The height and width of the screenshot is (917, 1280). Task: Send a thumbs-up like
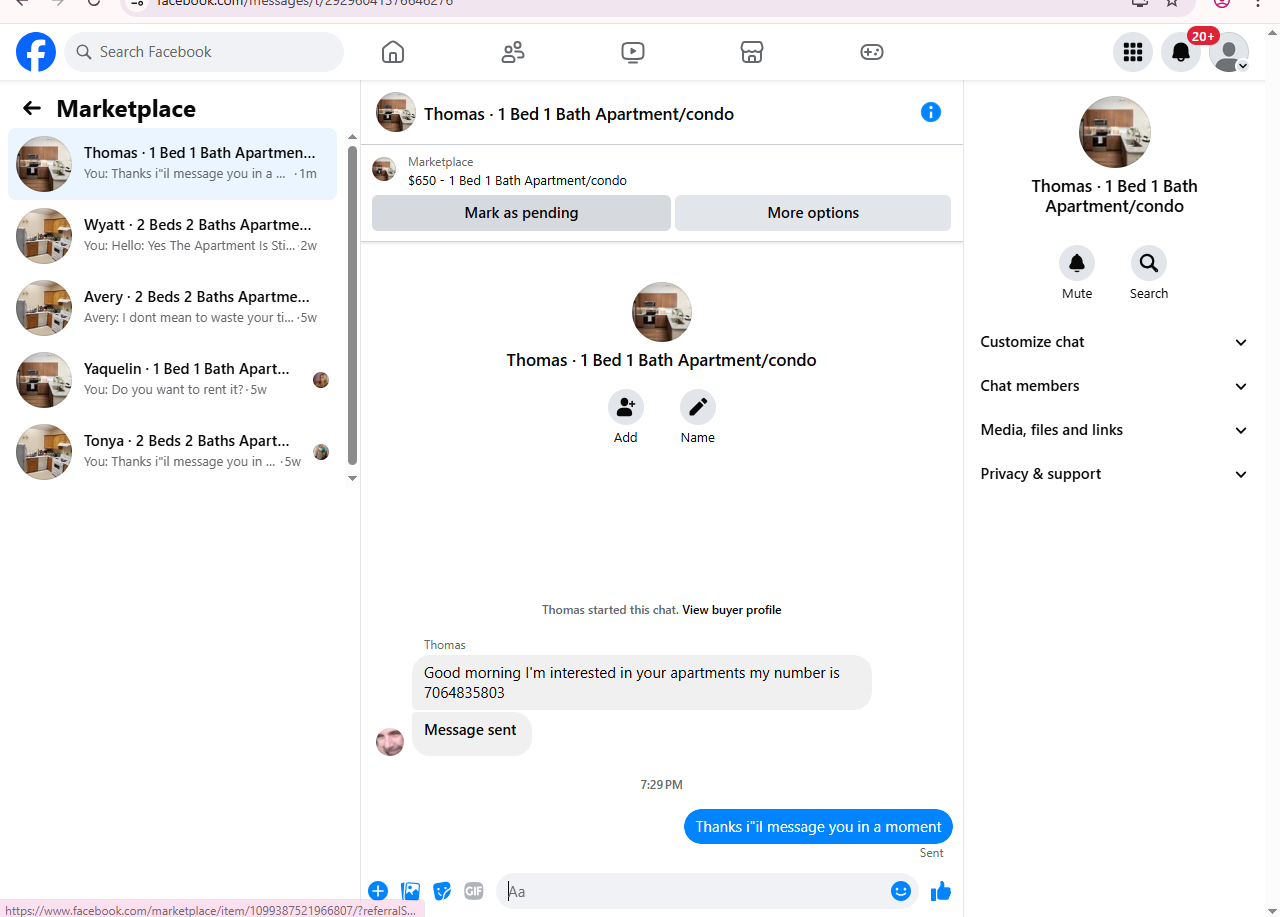(x=941, y=891)
